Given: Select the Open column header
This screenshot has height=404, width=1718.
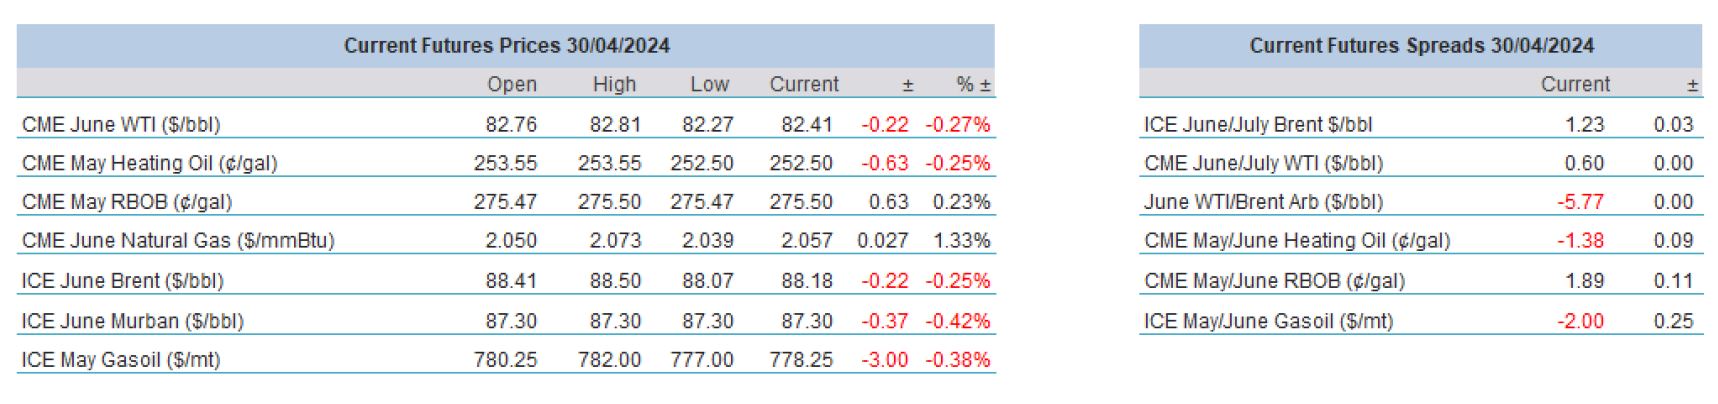Looking at the screenshot, I should (512, 85).
